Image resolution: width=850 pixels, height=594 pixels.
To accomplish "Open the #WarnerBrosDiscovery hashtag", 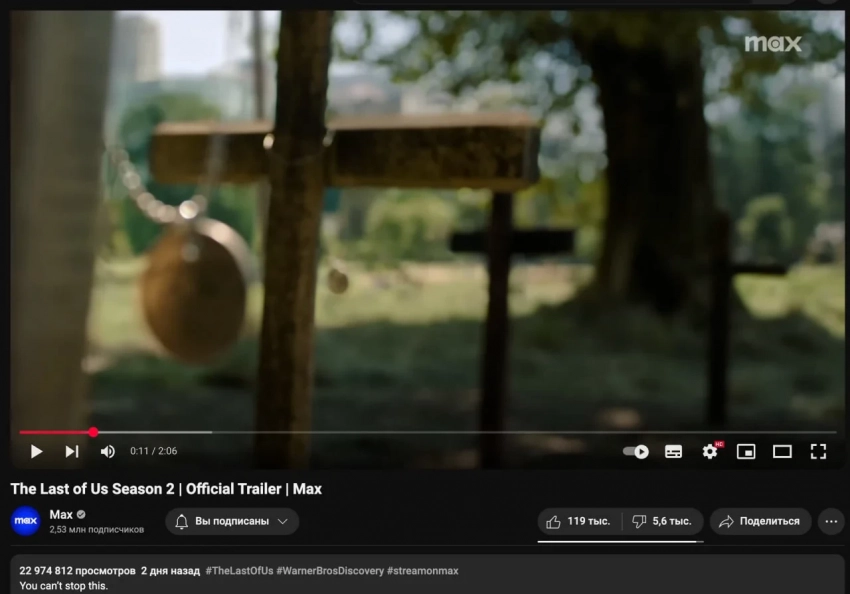I will tap(330, 571).
